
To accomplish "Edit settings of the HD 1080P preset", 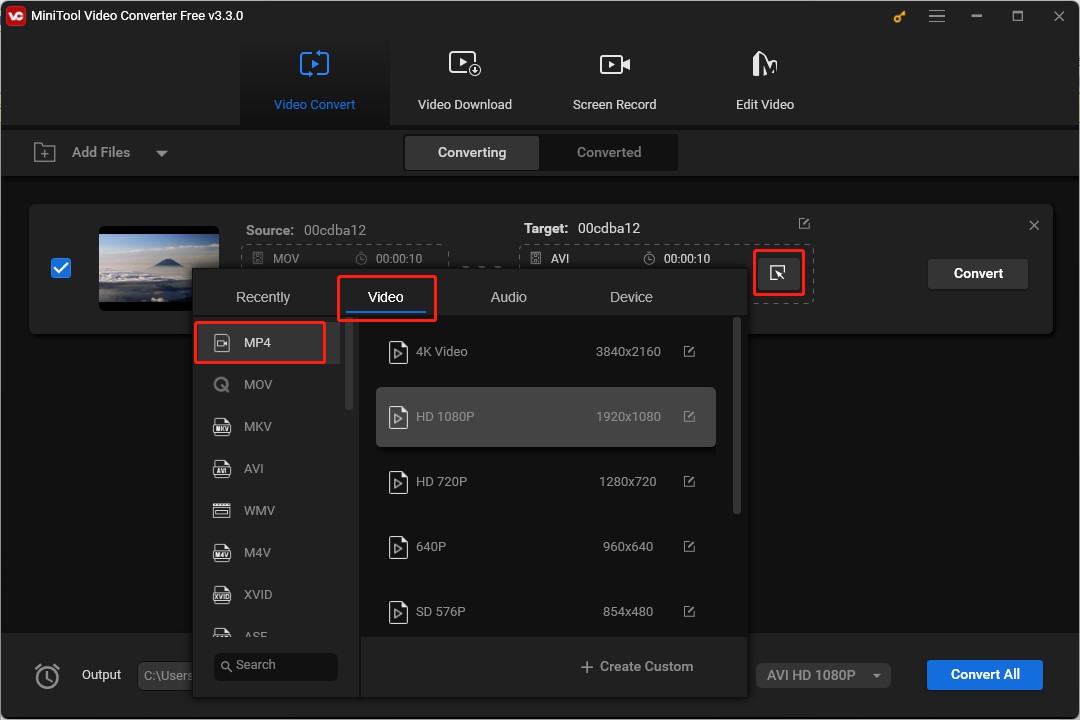I will [689, 416].
